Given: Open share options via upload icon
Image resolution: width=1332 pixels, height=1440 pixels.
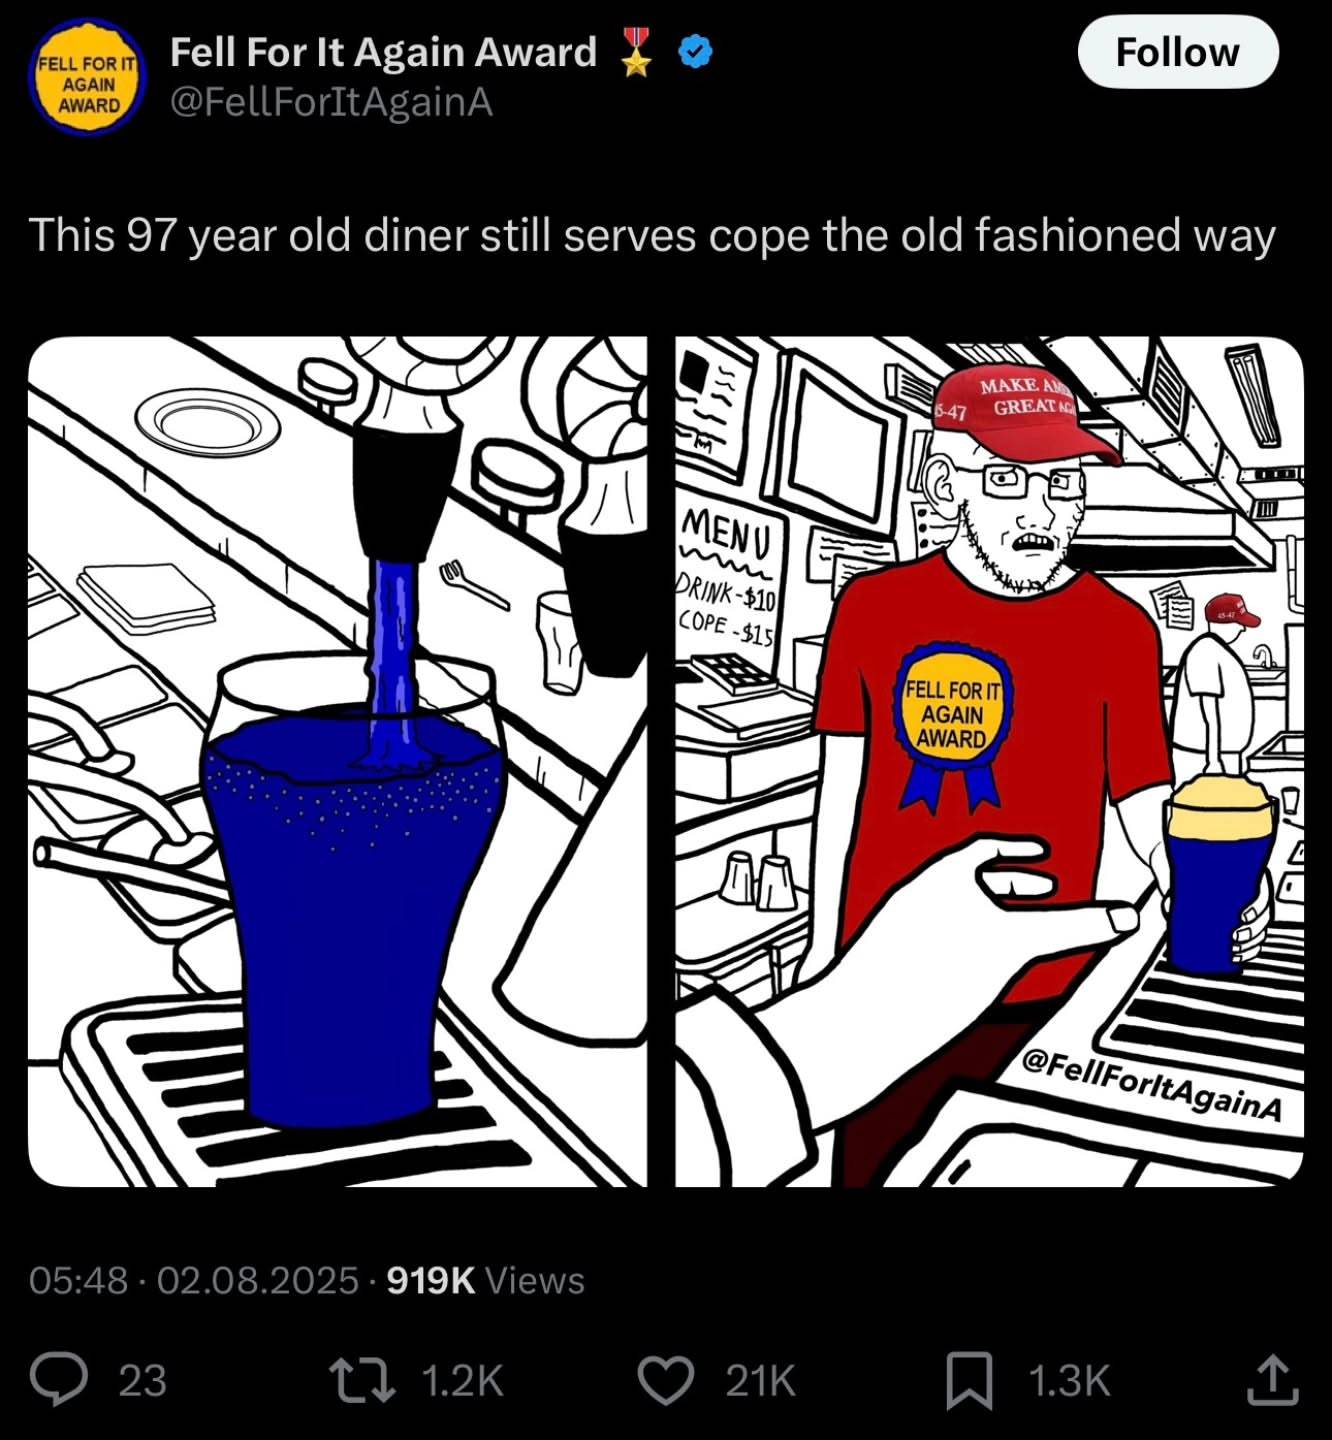Looking at the screenshot, I should [x=1272, y=1380].
